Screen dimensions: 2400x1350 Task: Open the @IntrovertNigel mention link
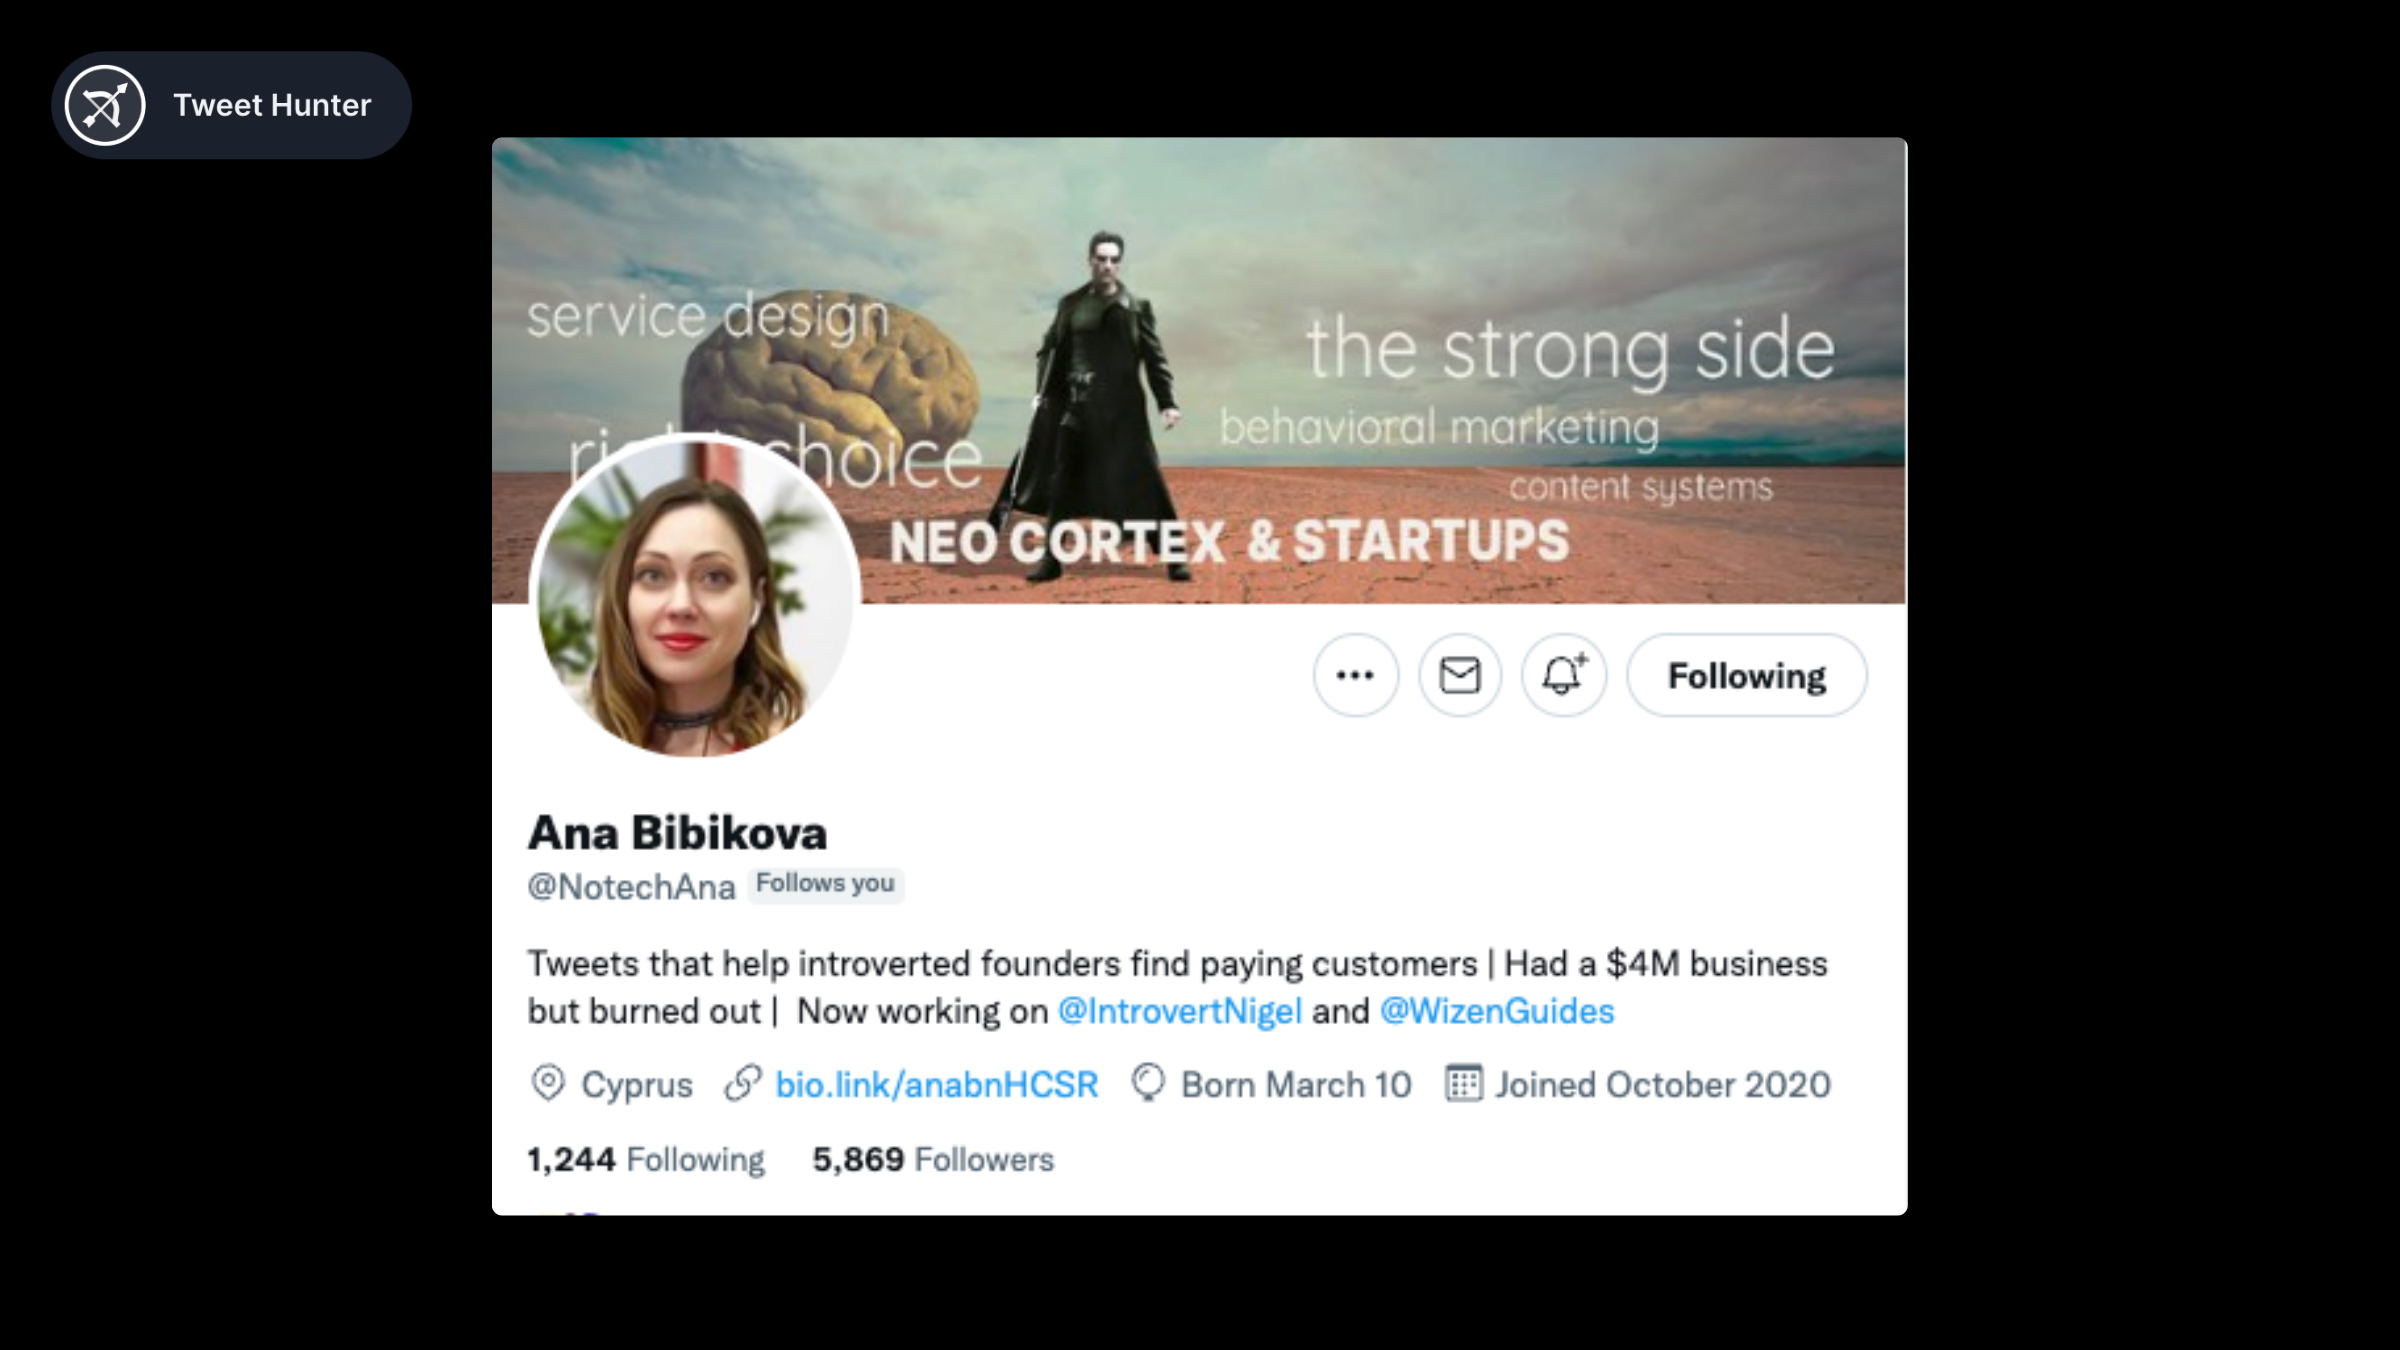click(1179, 1011)
